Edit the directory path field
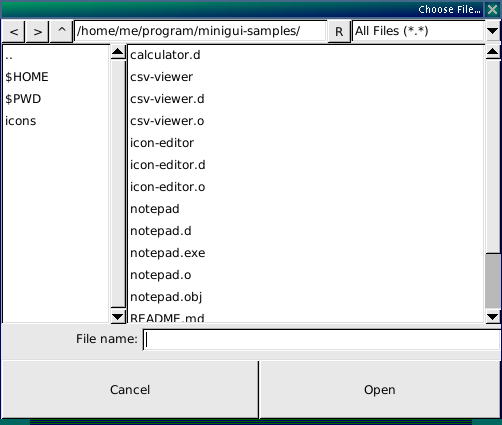 [200, 31]
